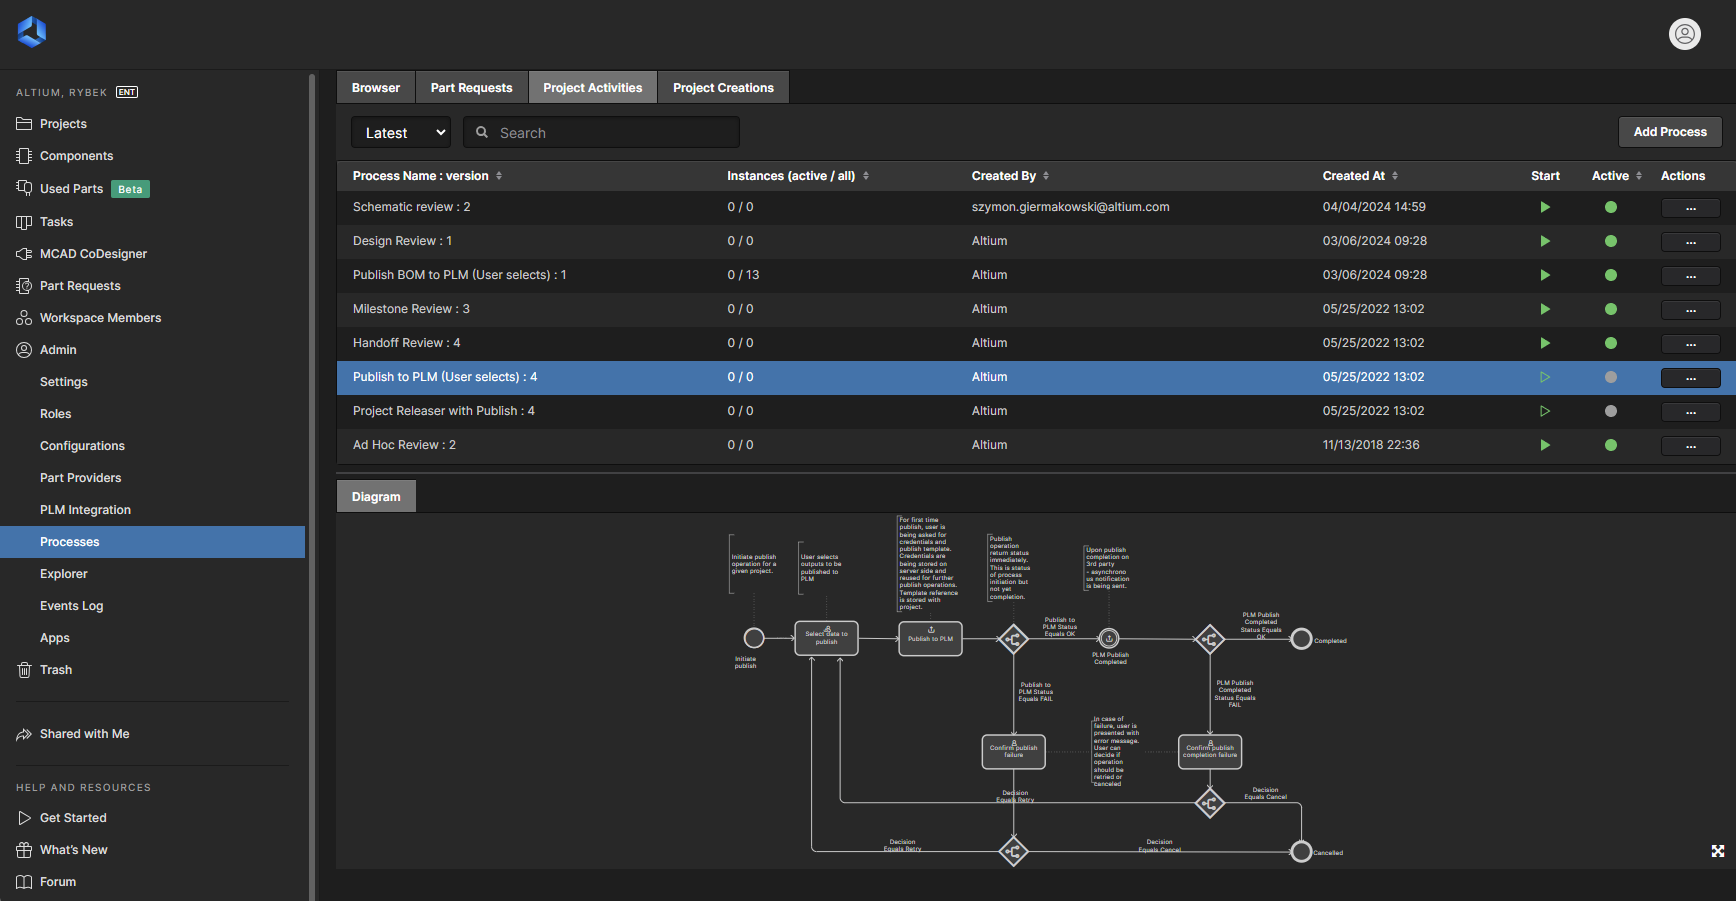Open Projects in the sidebar
Screen dimensions: 1736x901
point(63,124)
